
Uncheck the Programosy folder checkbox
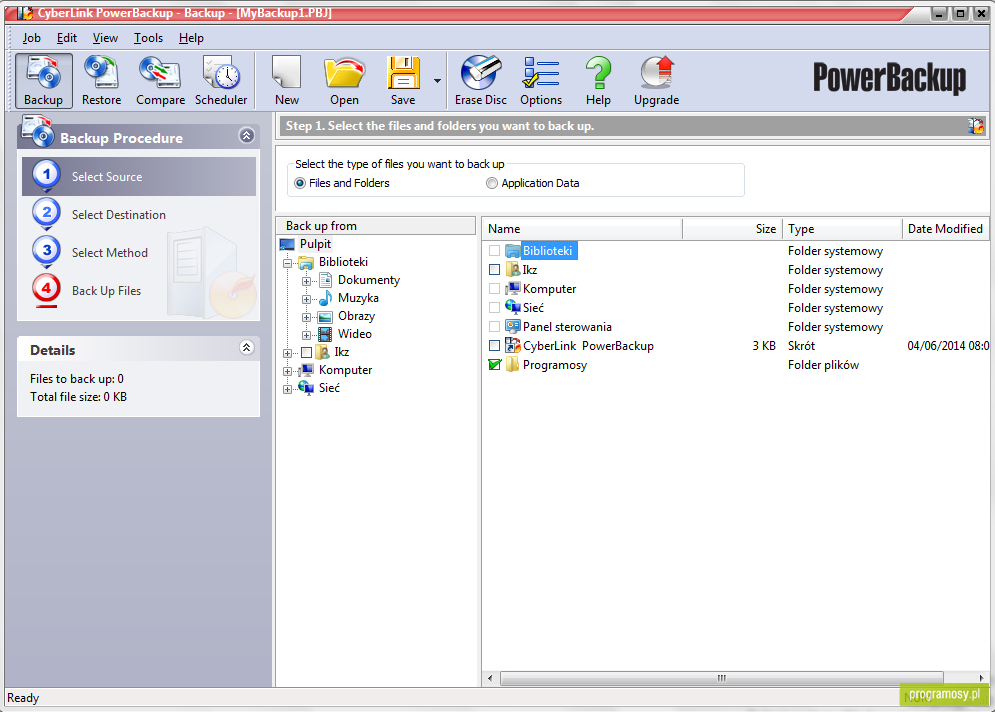(x=494, y=365)
